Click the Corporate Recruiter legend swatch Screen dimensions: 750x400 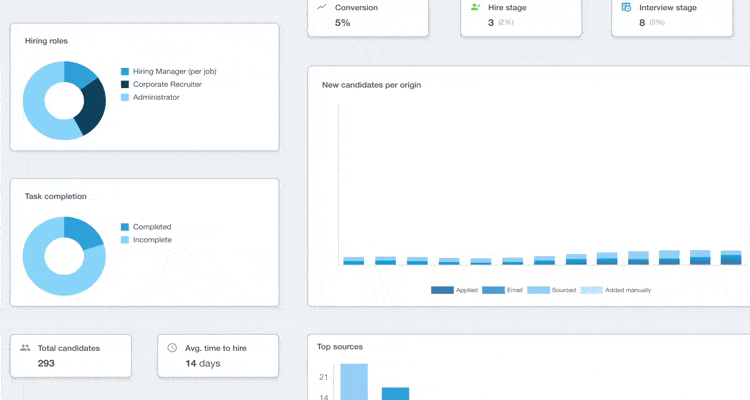click(125, 84)
